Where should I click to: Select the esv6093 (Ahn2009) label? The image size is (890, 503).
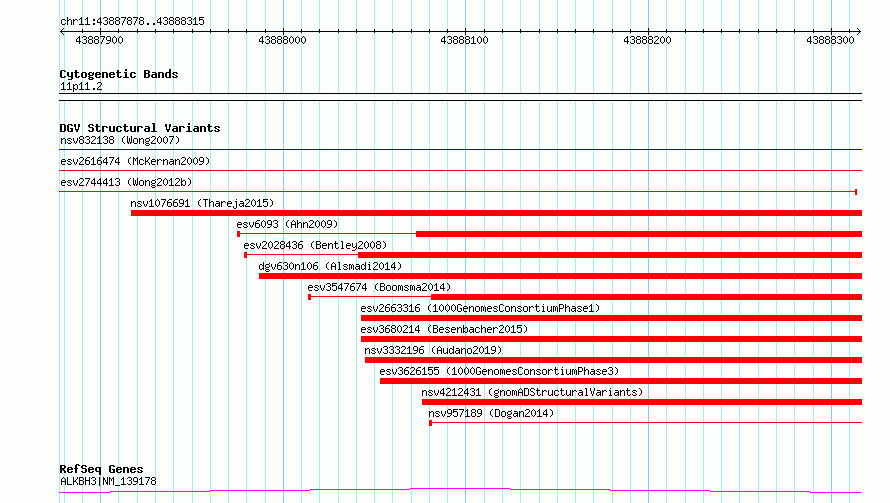point(287,224)
